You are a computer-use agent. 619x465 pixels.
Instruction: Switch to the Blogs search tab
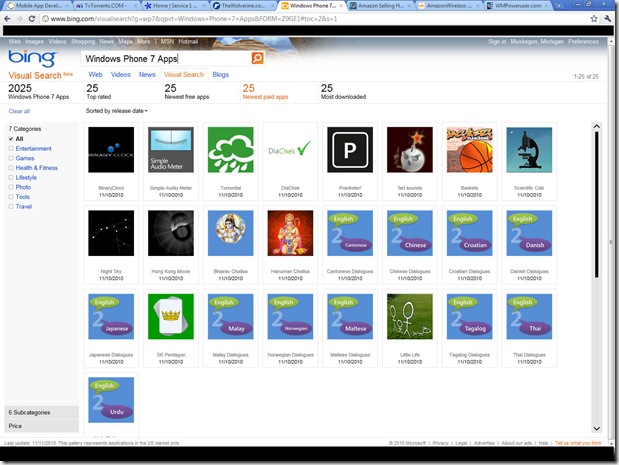(220, 74)
